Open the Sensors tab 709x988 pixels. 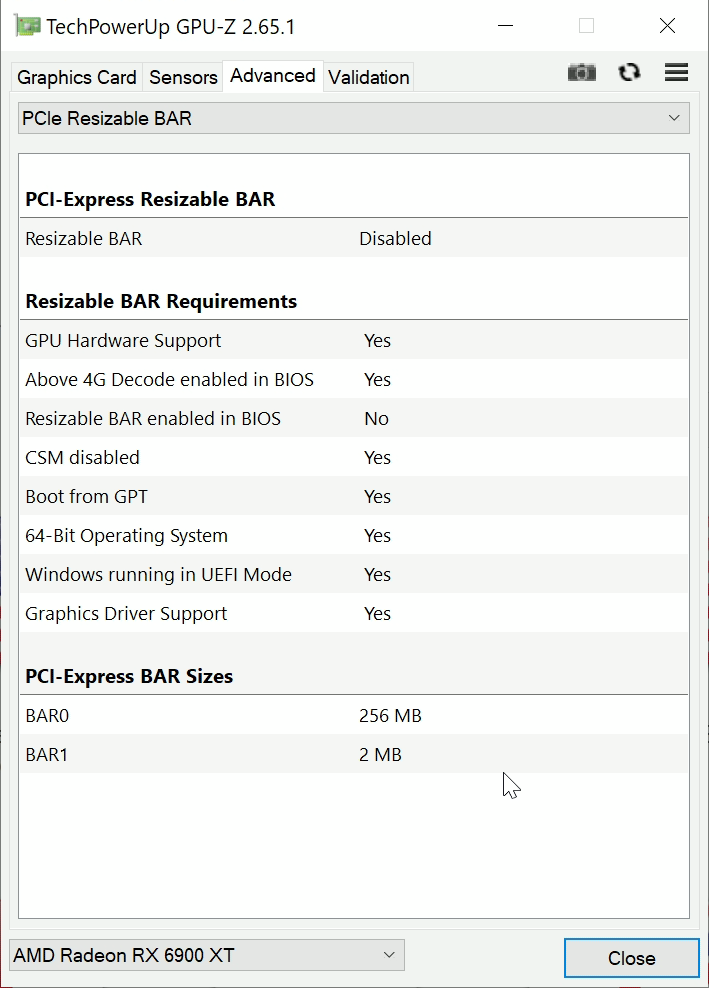click(x=183, y=77)
